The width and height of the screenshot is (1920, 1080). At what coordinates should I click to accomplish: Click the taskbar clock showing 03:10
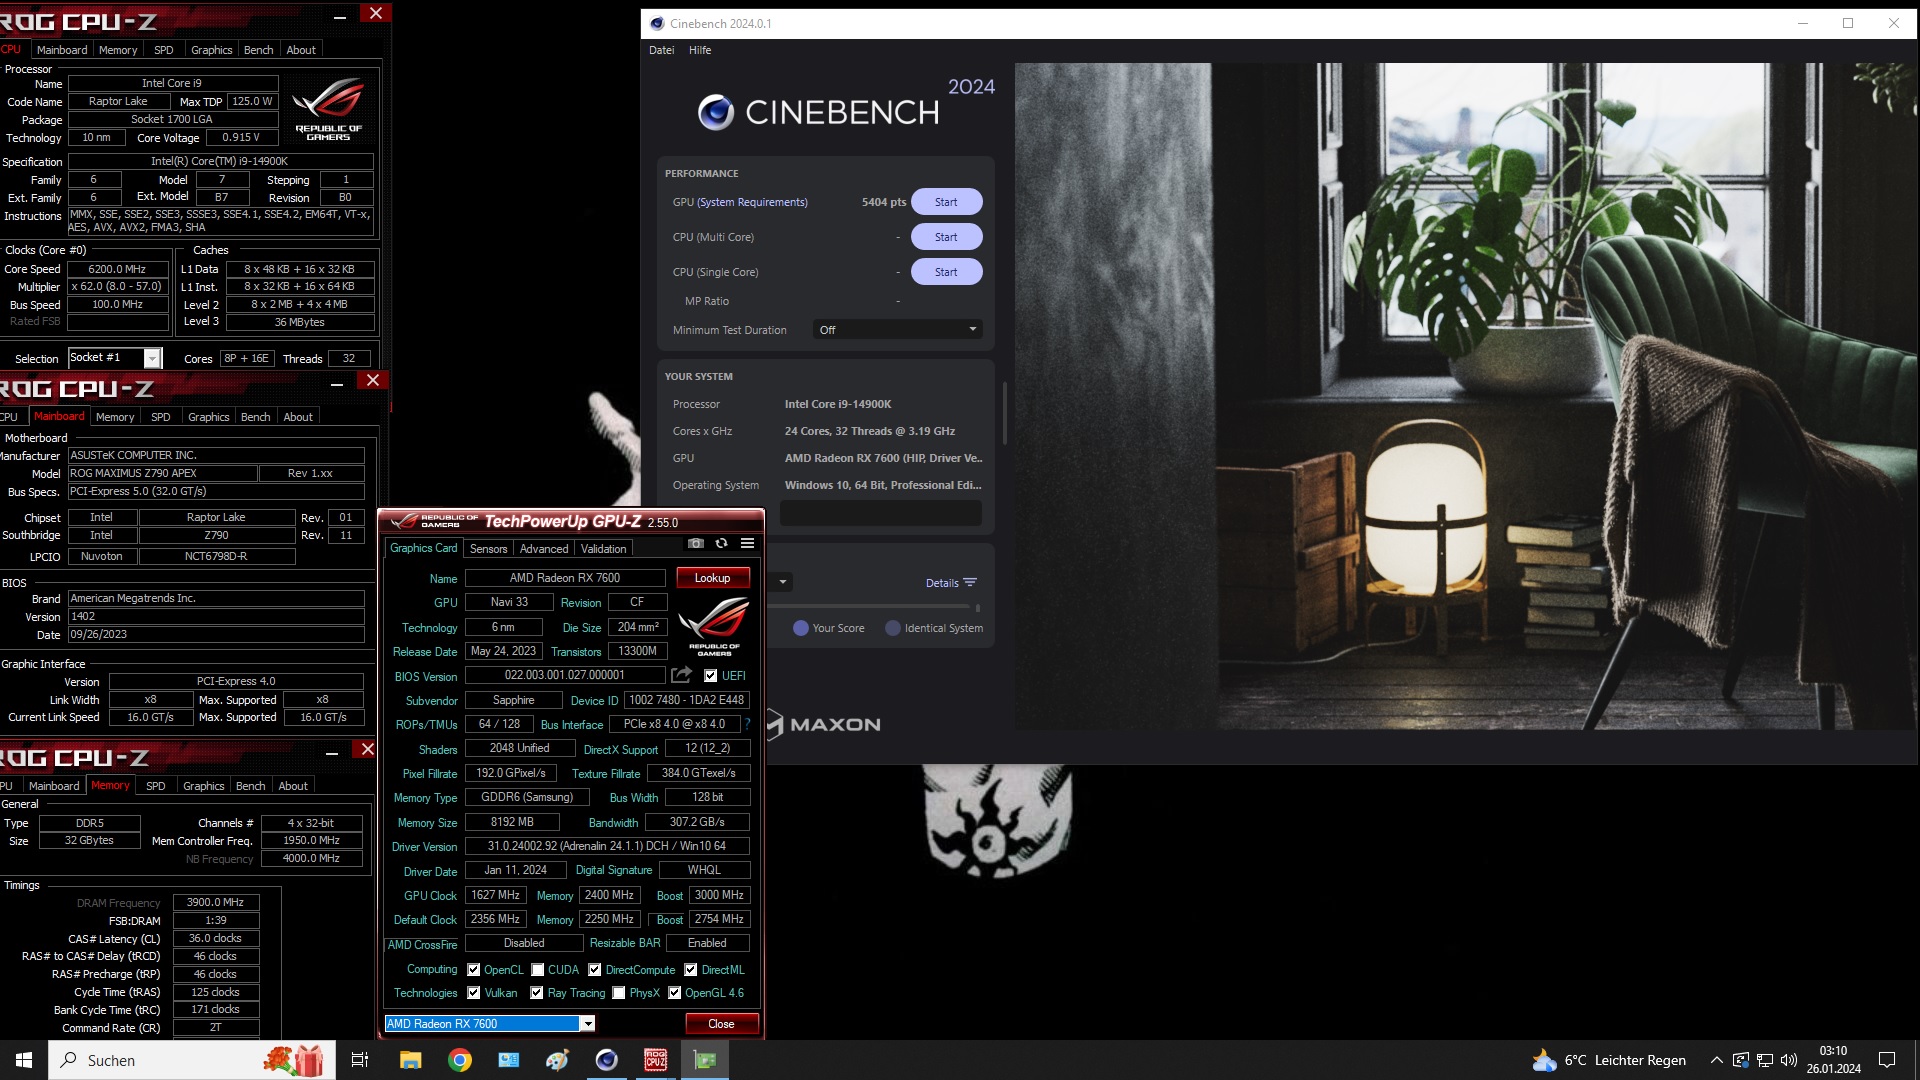1834,1060
